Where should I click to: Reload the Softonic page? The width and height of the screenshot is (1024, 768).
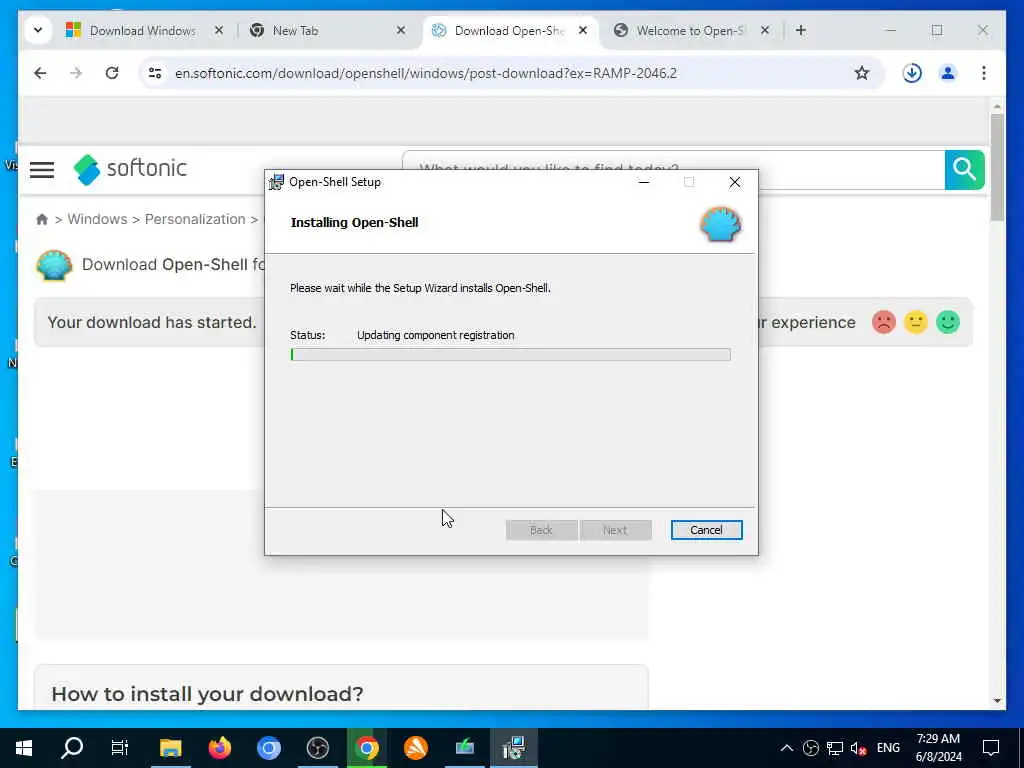112,73
